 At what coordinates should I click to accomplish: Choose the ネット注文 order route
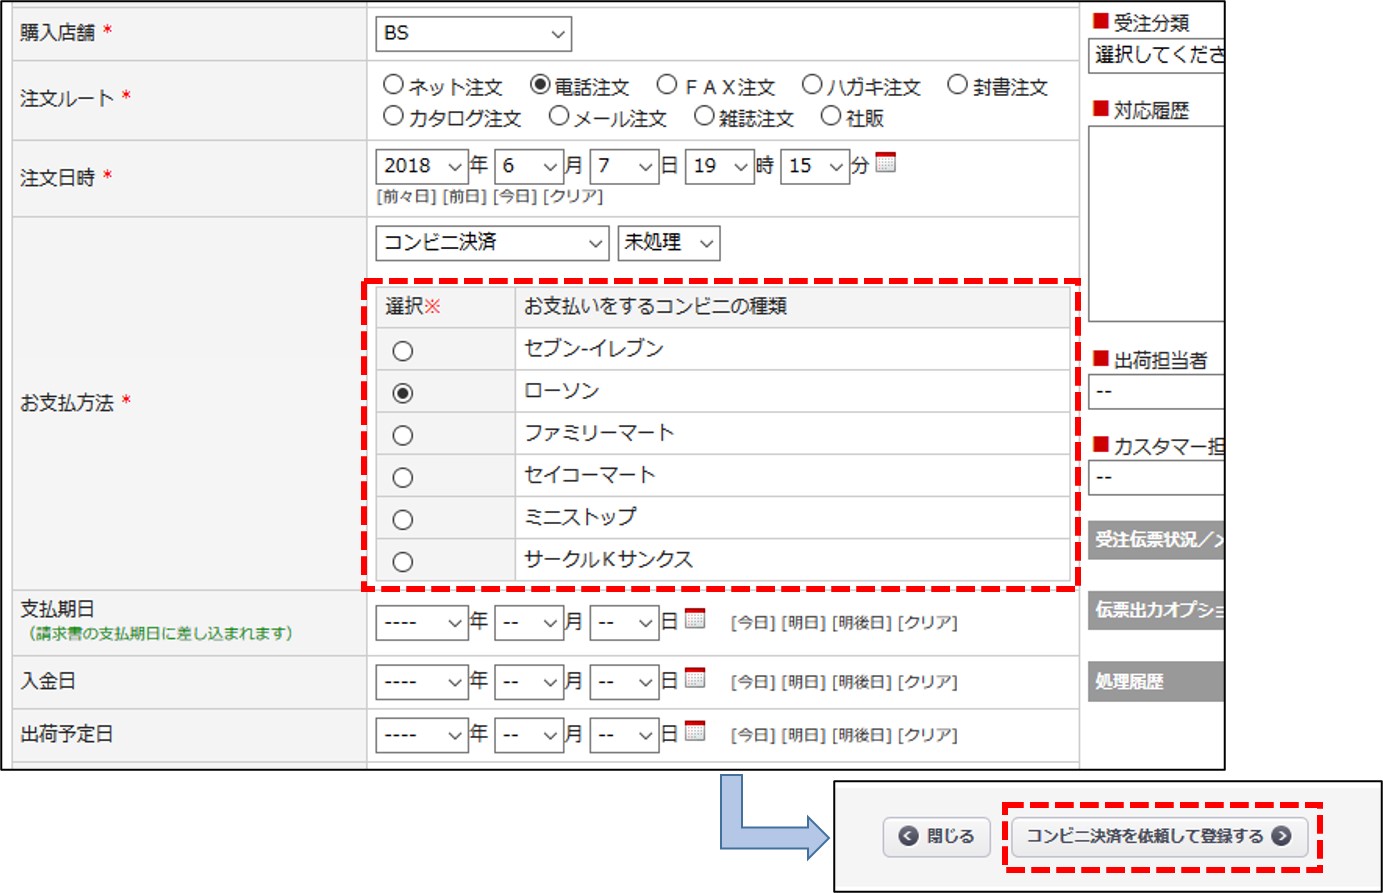tap(393, 85)
